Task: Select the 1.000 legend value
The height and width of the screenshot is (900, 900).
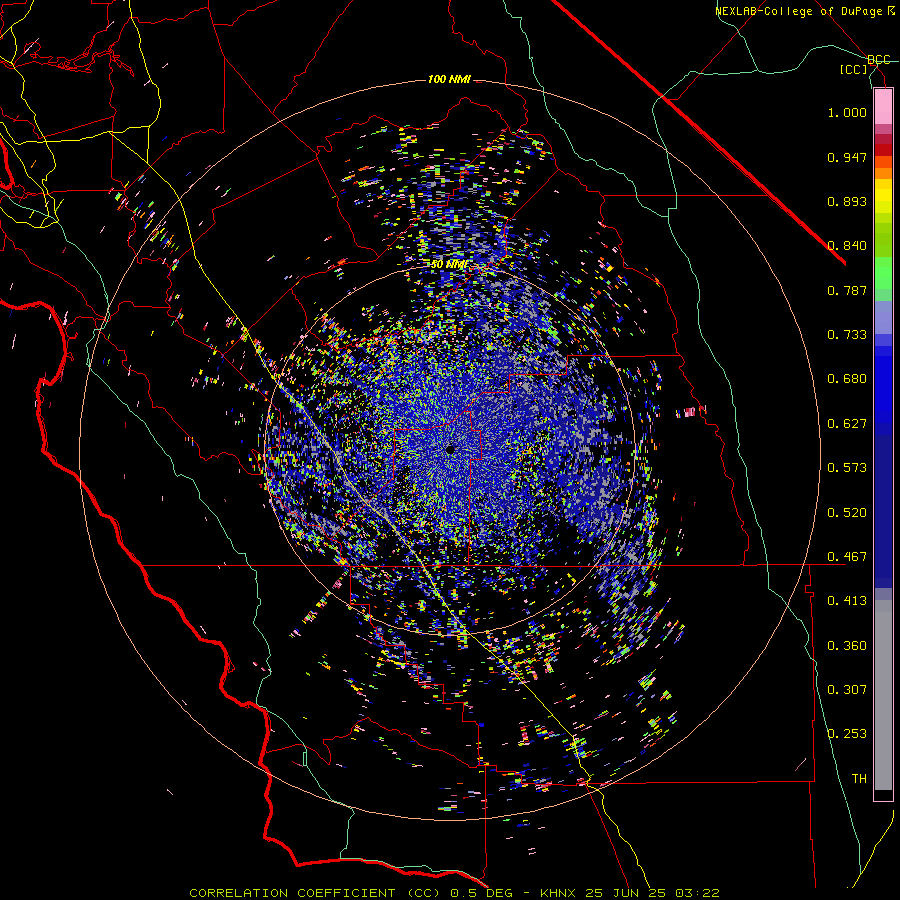Action: click(x=847, y=112)
